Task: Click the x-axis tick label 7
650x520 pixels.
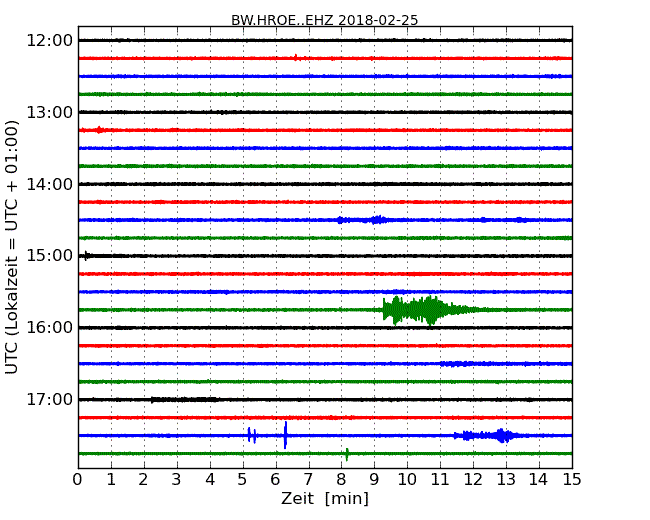Action: [308, 480]
